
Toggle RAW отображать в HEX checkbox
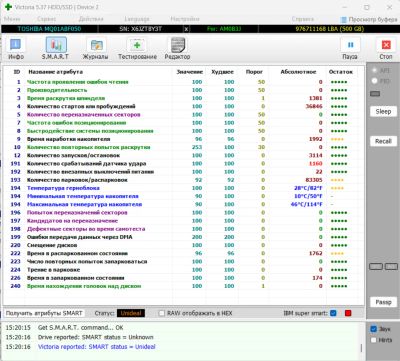click(x=162, y=313)
